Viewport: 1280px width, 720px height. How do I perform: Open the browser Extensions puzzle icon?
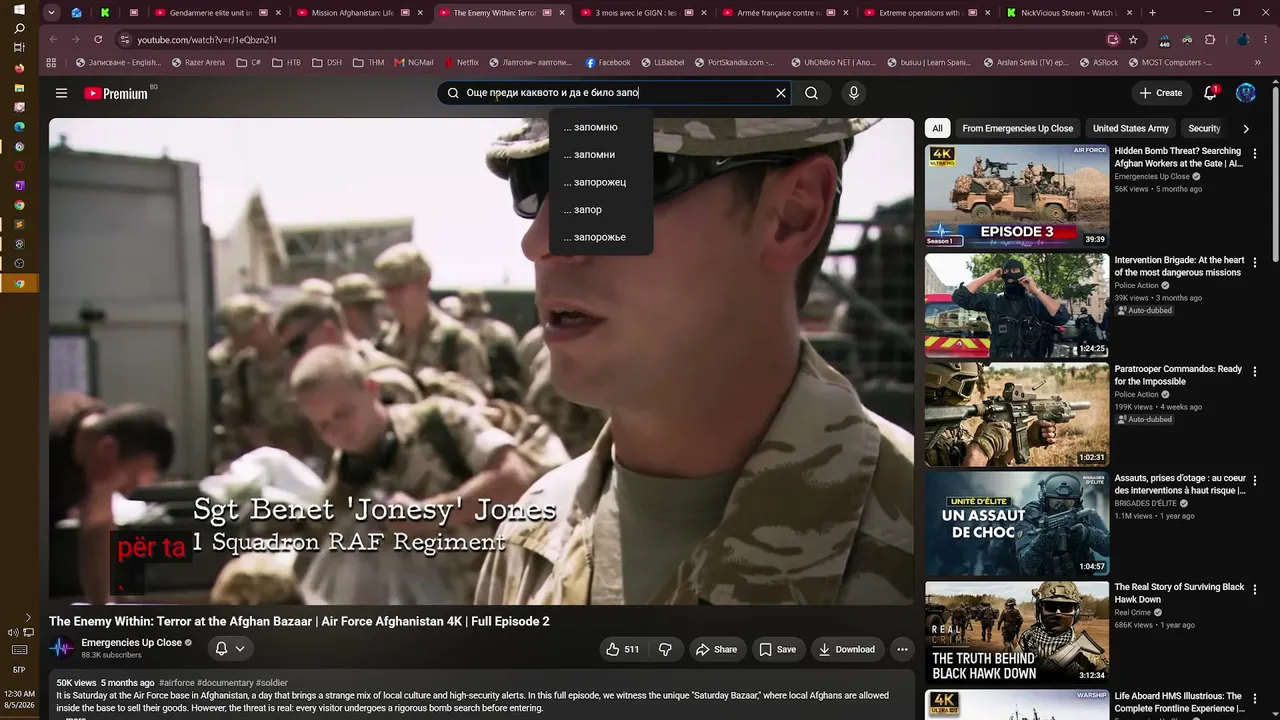pyautogui.click(x=1210, y=39)
